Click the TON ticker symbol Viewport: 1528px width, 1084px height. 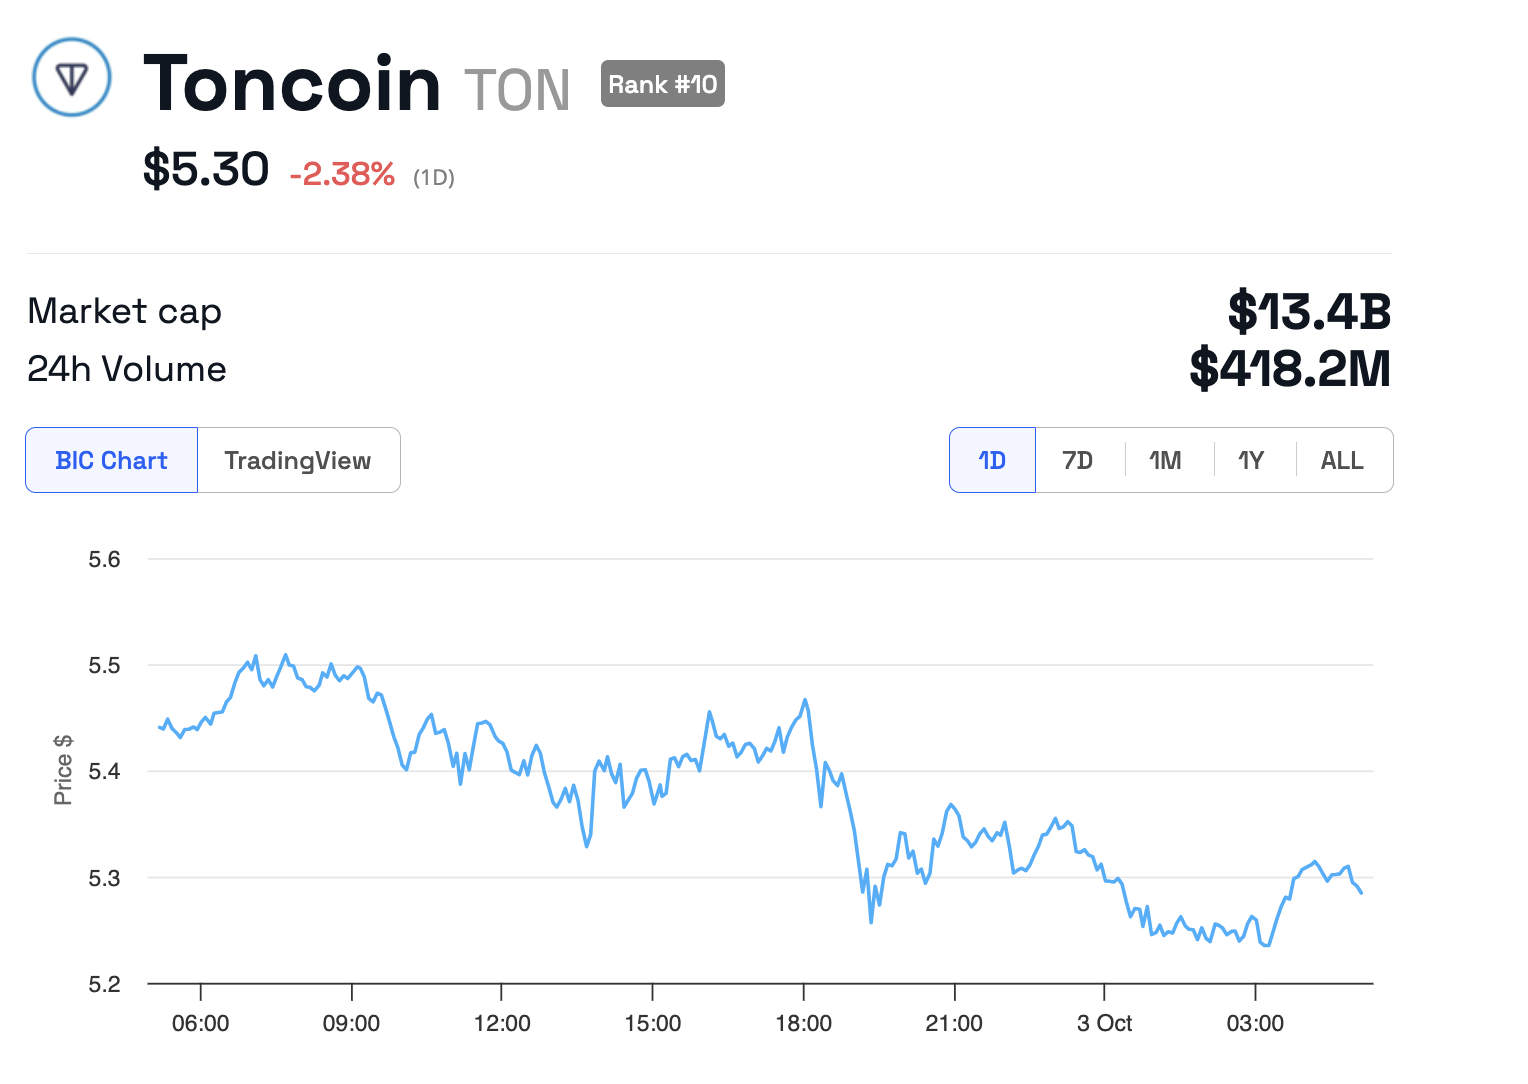517,90
